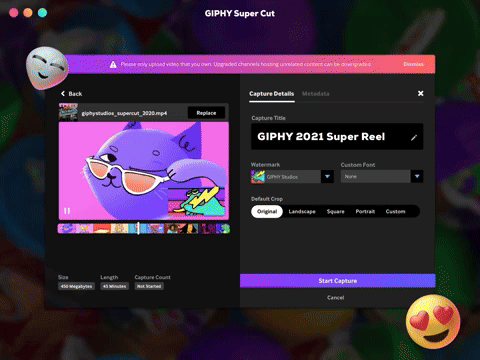Click the Start Capture button

pyautogui.click(x=338, y=281)
